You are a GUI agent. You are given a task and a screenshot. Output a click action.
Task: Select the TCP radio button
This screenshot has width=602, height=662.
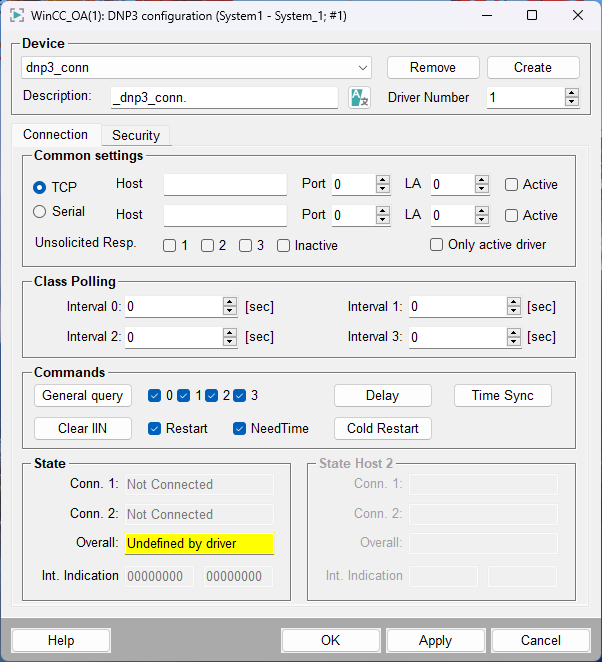(x=40, y=187)
